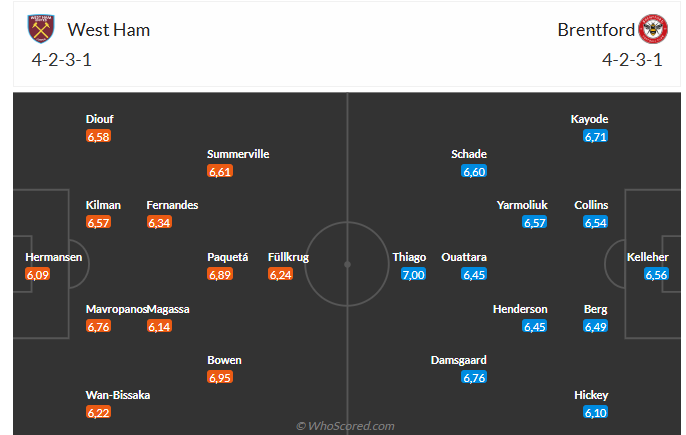
Task: Click Diouf's 6,58 rating badge
Action: (98, 136)
